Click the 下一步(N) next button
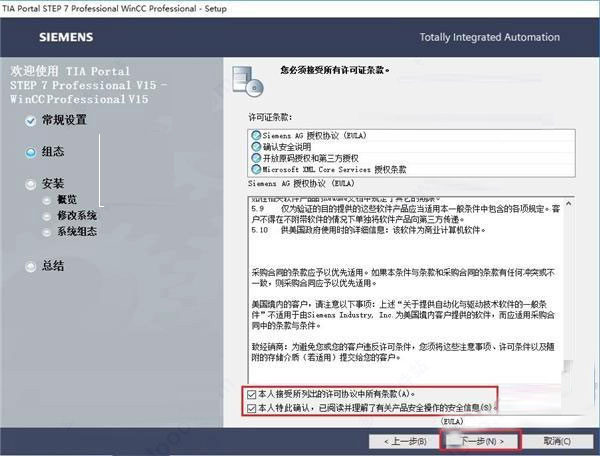The height and width of the screenshot is (456, 600). 481,441
